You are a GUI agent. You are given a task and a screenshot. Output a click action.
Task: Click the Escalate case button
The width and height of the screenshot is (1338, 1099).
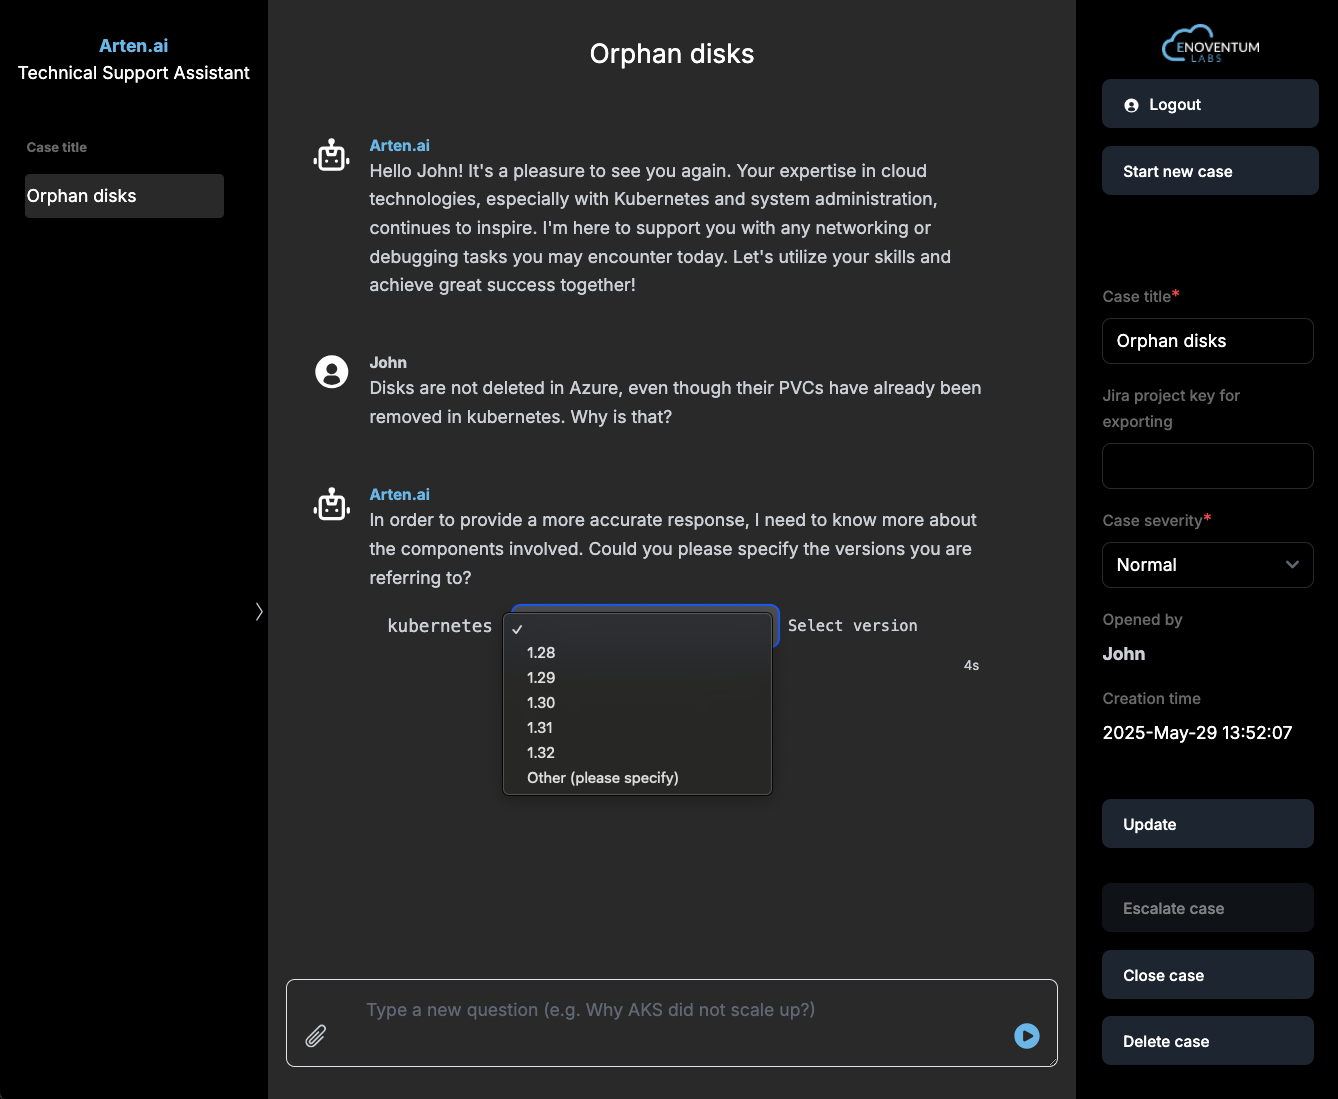(1208, 908)
